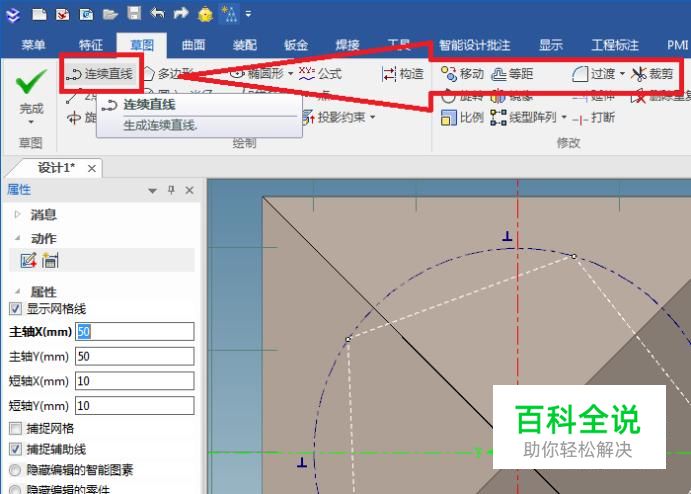
Task: Click the application logo in the title bar
Action: (14, 14)
